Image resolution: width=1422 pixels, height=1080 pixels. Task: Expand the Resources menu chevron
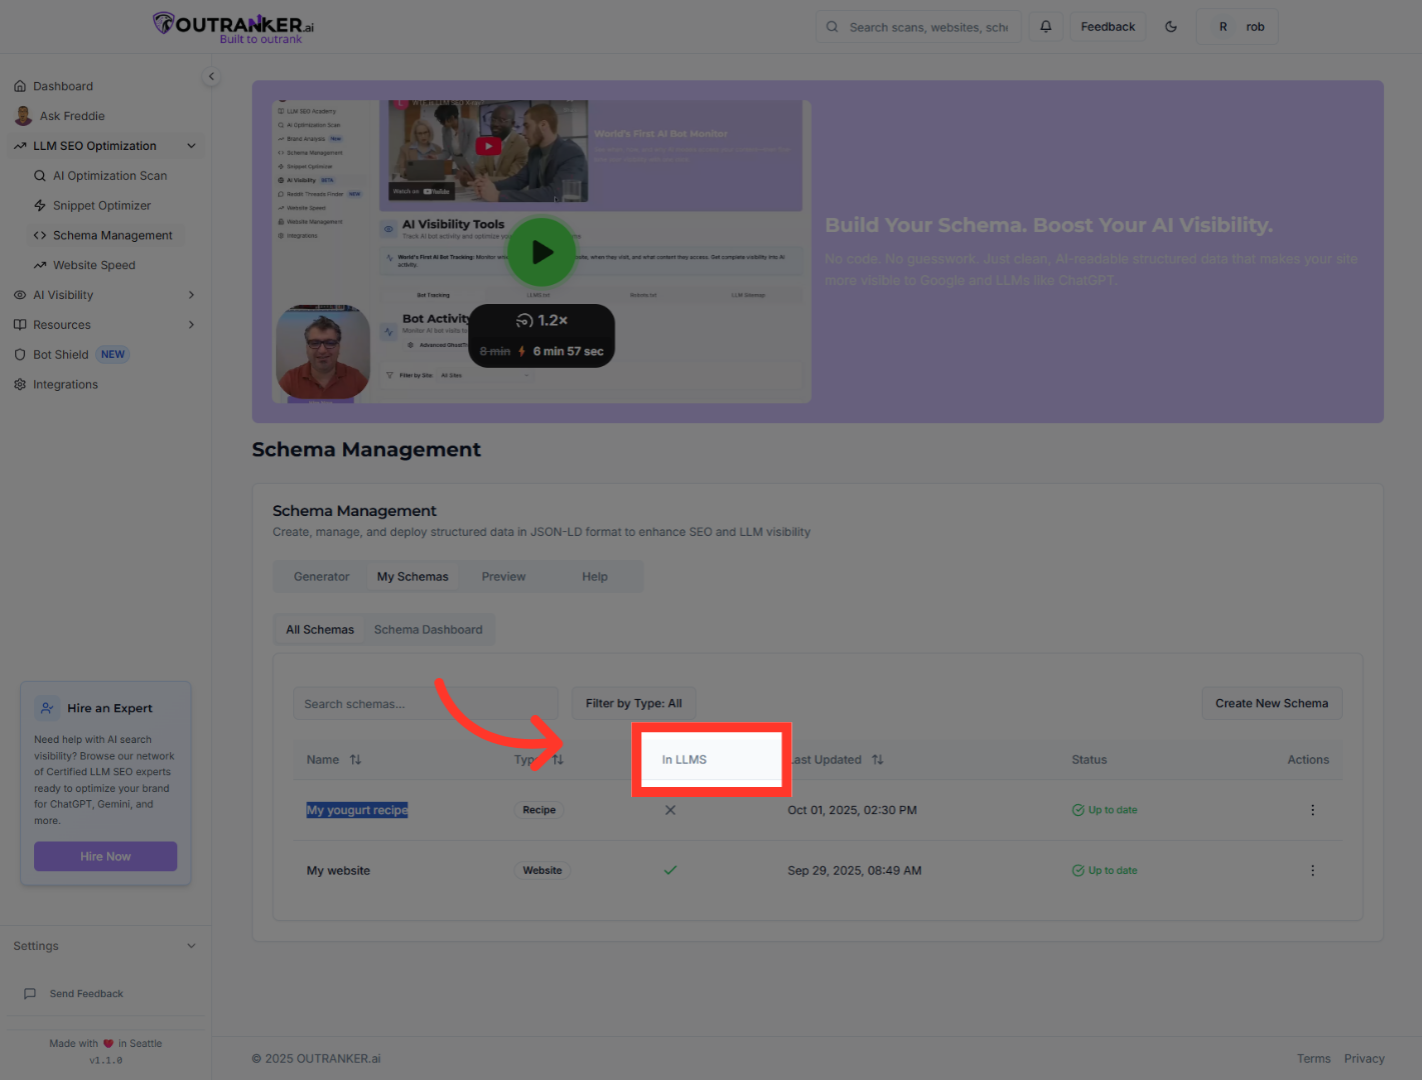(191, 325)
